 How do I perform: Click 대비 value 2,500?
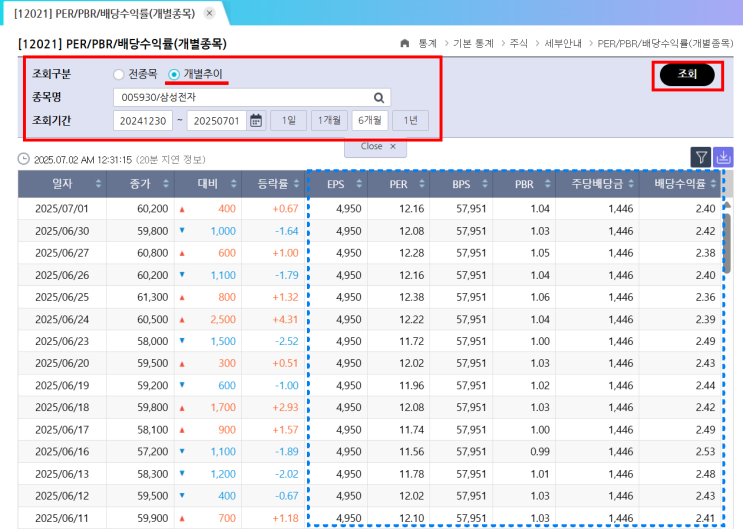click(223, 319)
